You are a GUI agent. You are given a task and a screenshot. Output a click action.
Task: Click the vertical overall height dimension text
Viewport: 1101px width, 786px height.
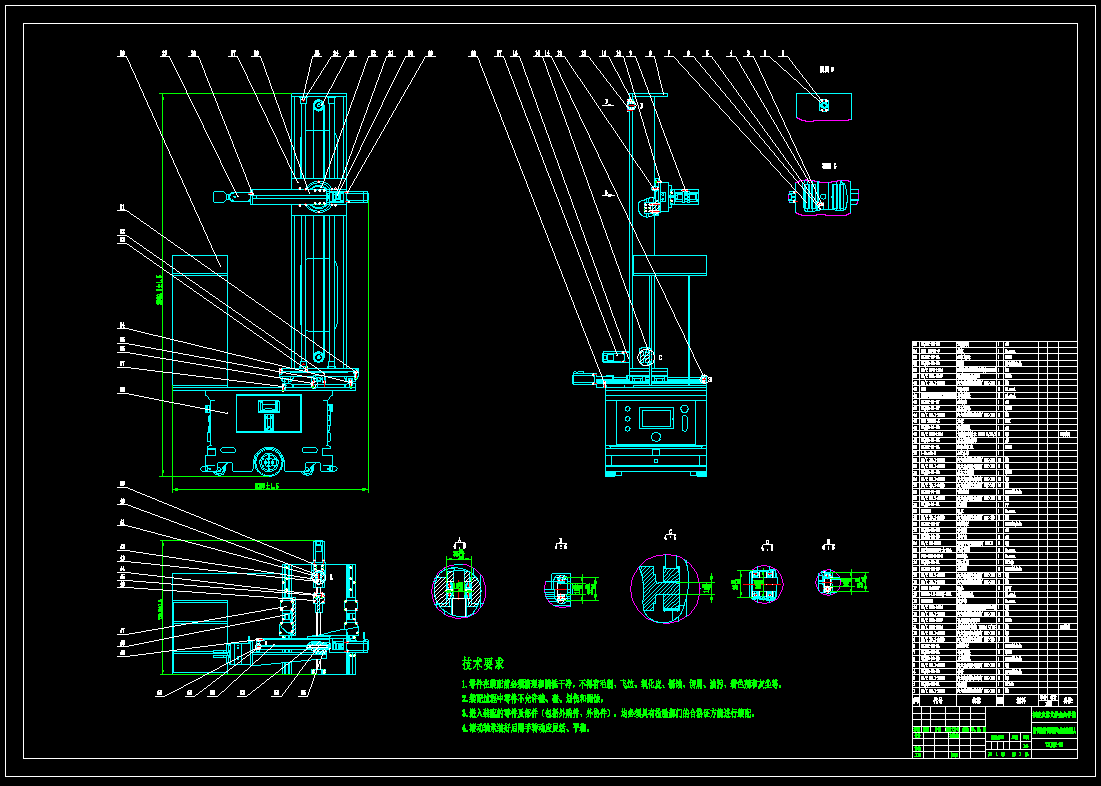(159, 289)
